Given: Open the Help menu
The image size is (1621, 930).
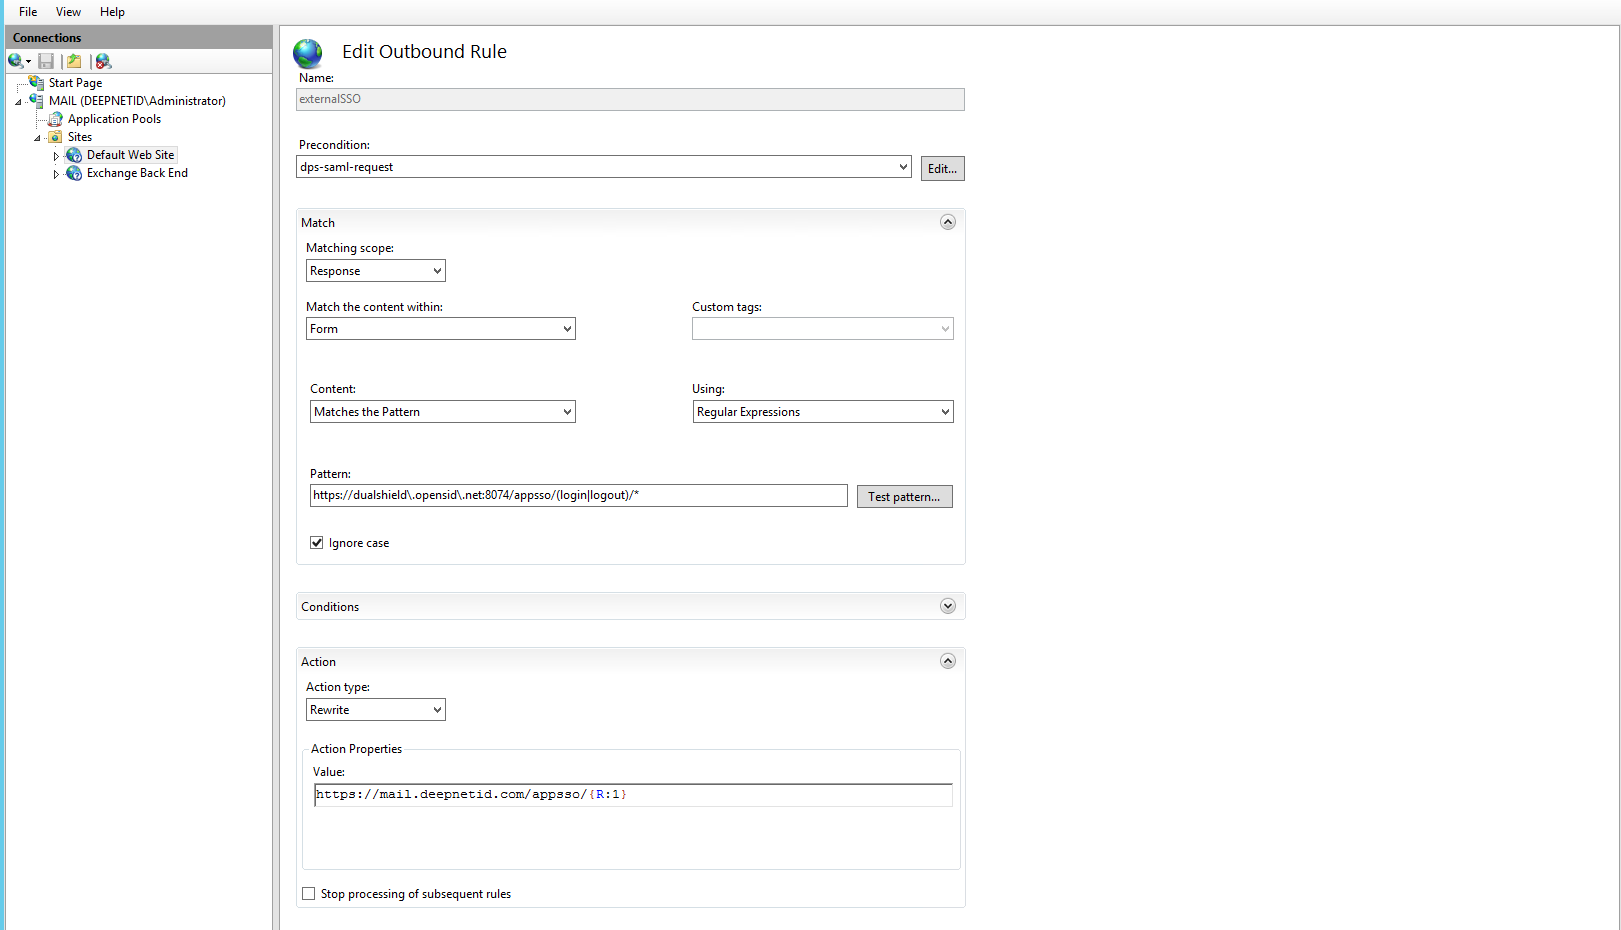Looking at the screenshot, I should [112, 12].
